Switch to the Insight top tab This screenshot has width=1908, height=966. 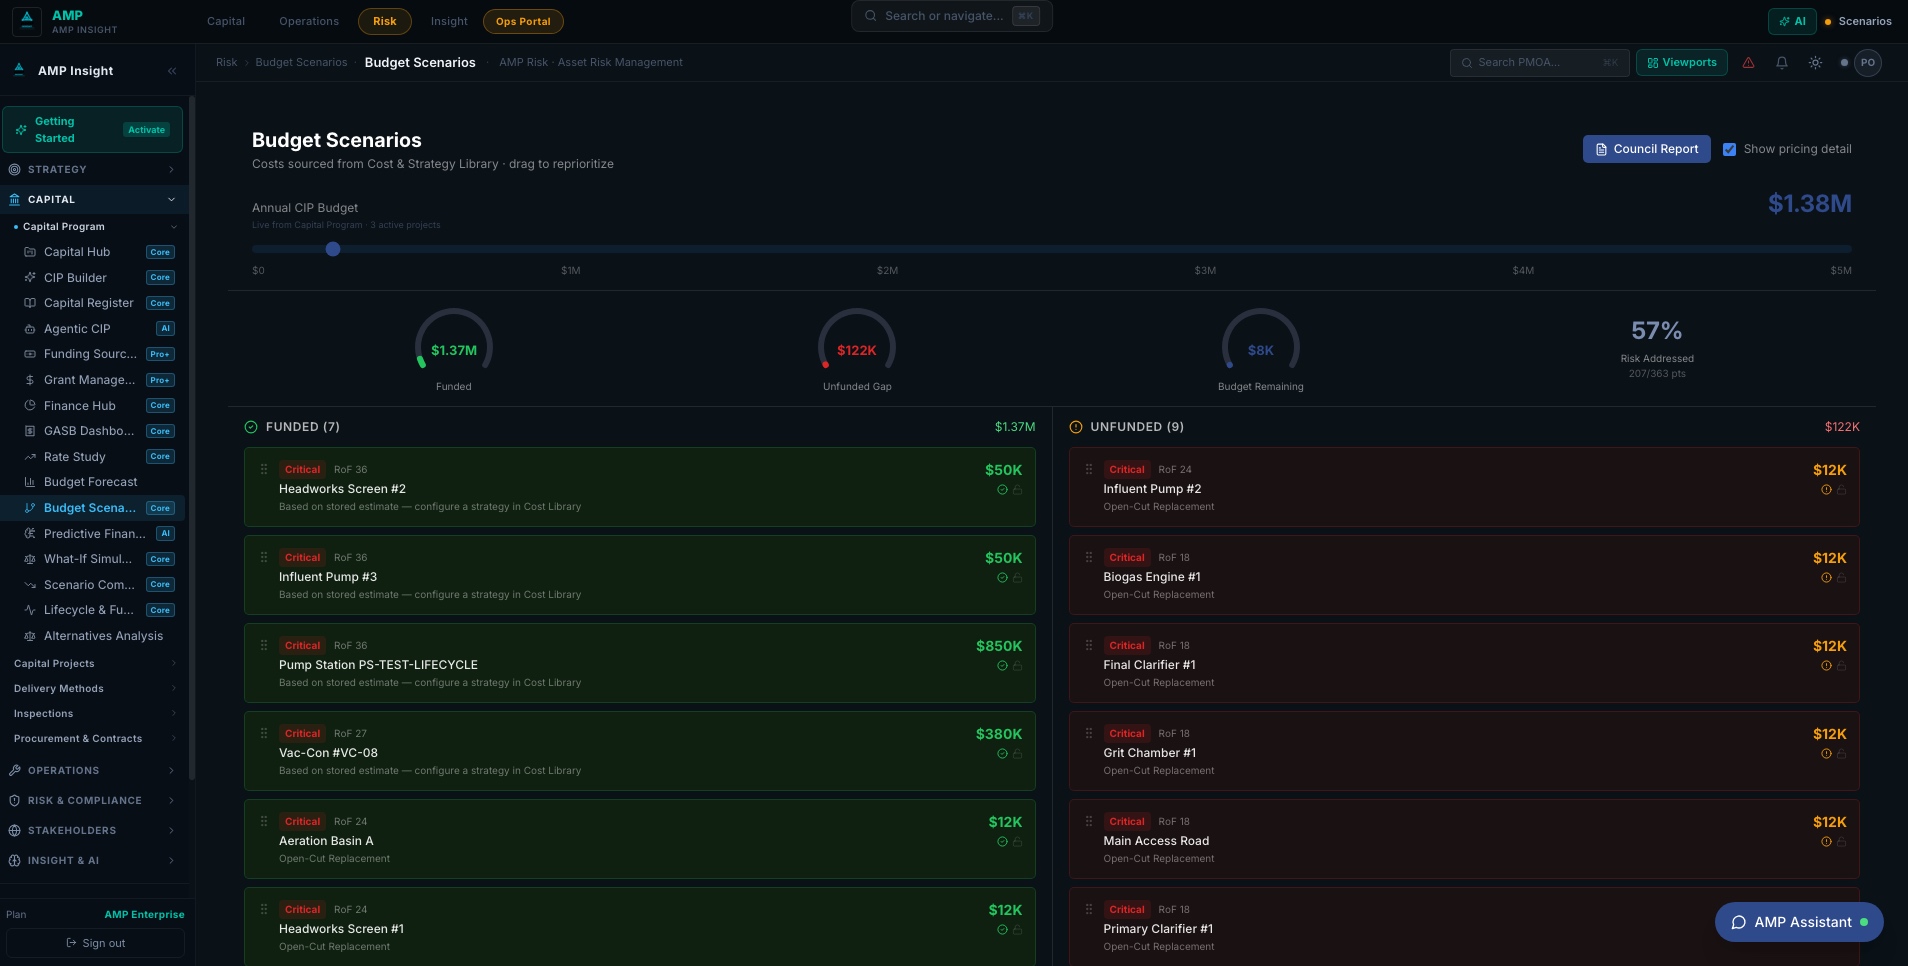coord(449,21)
